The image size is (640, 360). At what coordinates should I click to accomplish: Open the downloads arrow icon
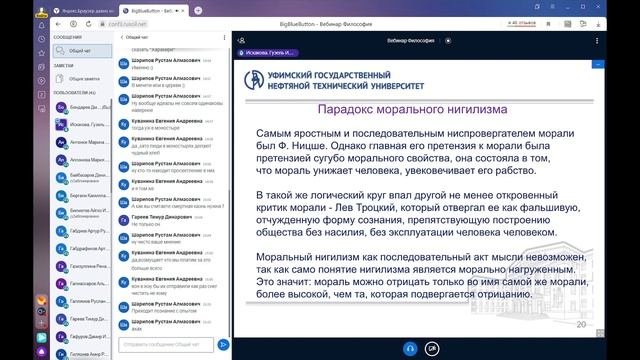point(598,24)
